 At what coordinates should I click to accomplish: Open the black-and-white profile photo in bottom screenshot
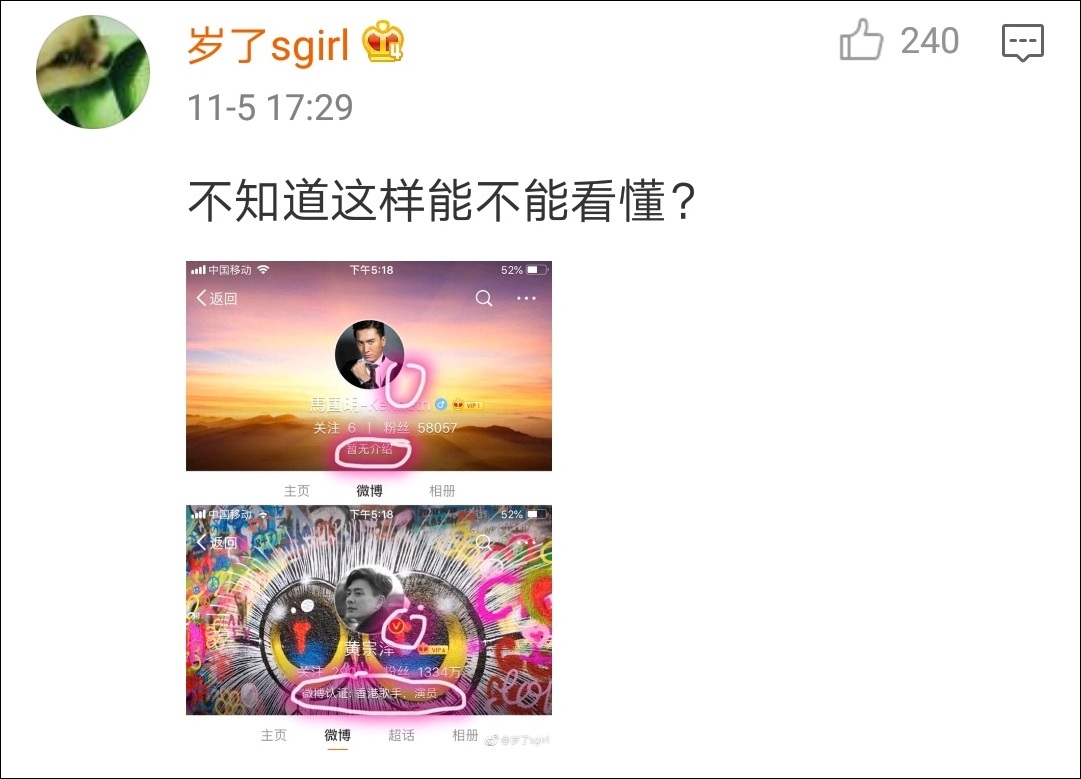click(x=370, y=599)
